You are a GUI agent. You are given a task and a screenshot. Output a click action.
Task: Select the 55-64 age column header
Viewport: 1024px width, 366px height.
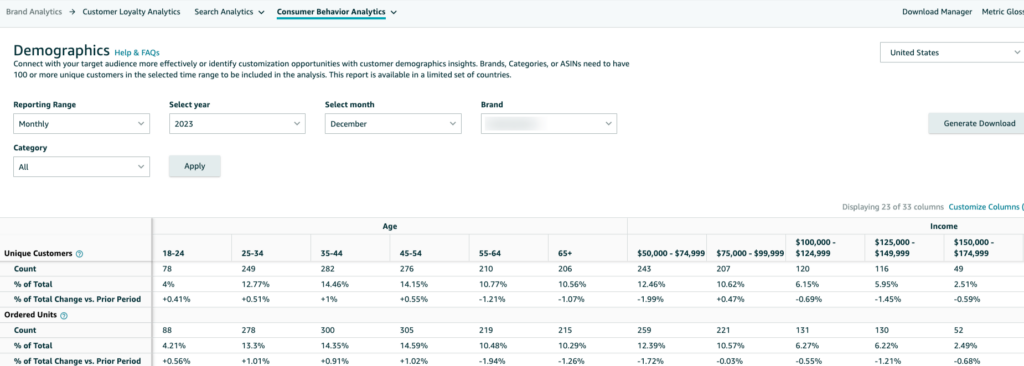pyautogui.click(x=490, y=253)
